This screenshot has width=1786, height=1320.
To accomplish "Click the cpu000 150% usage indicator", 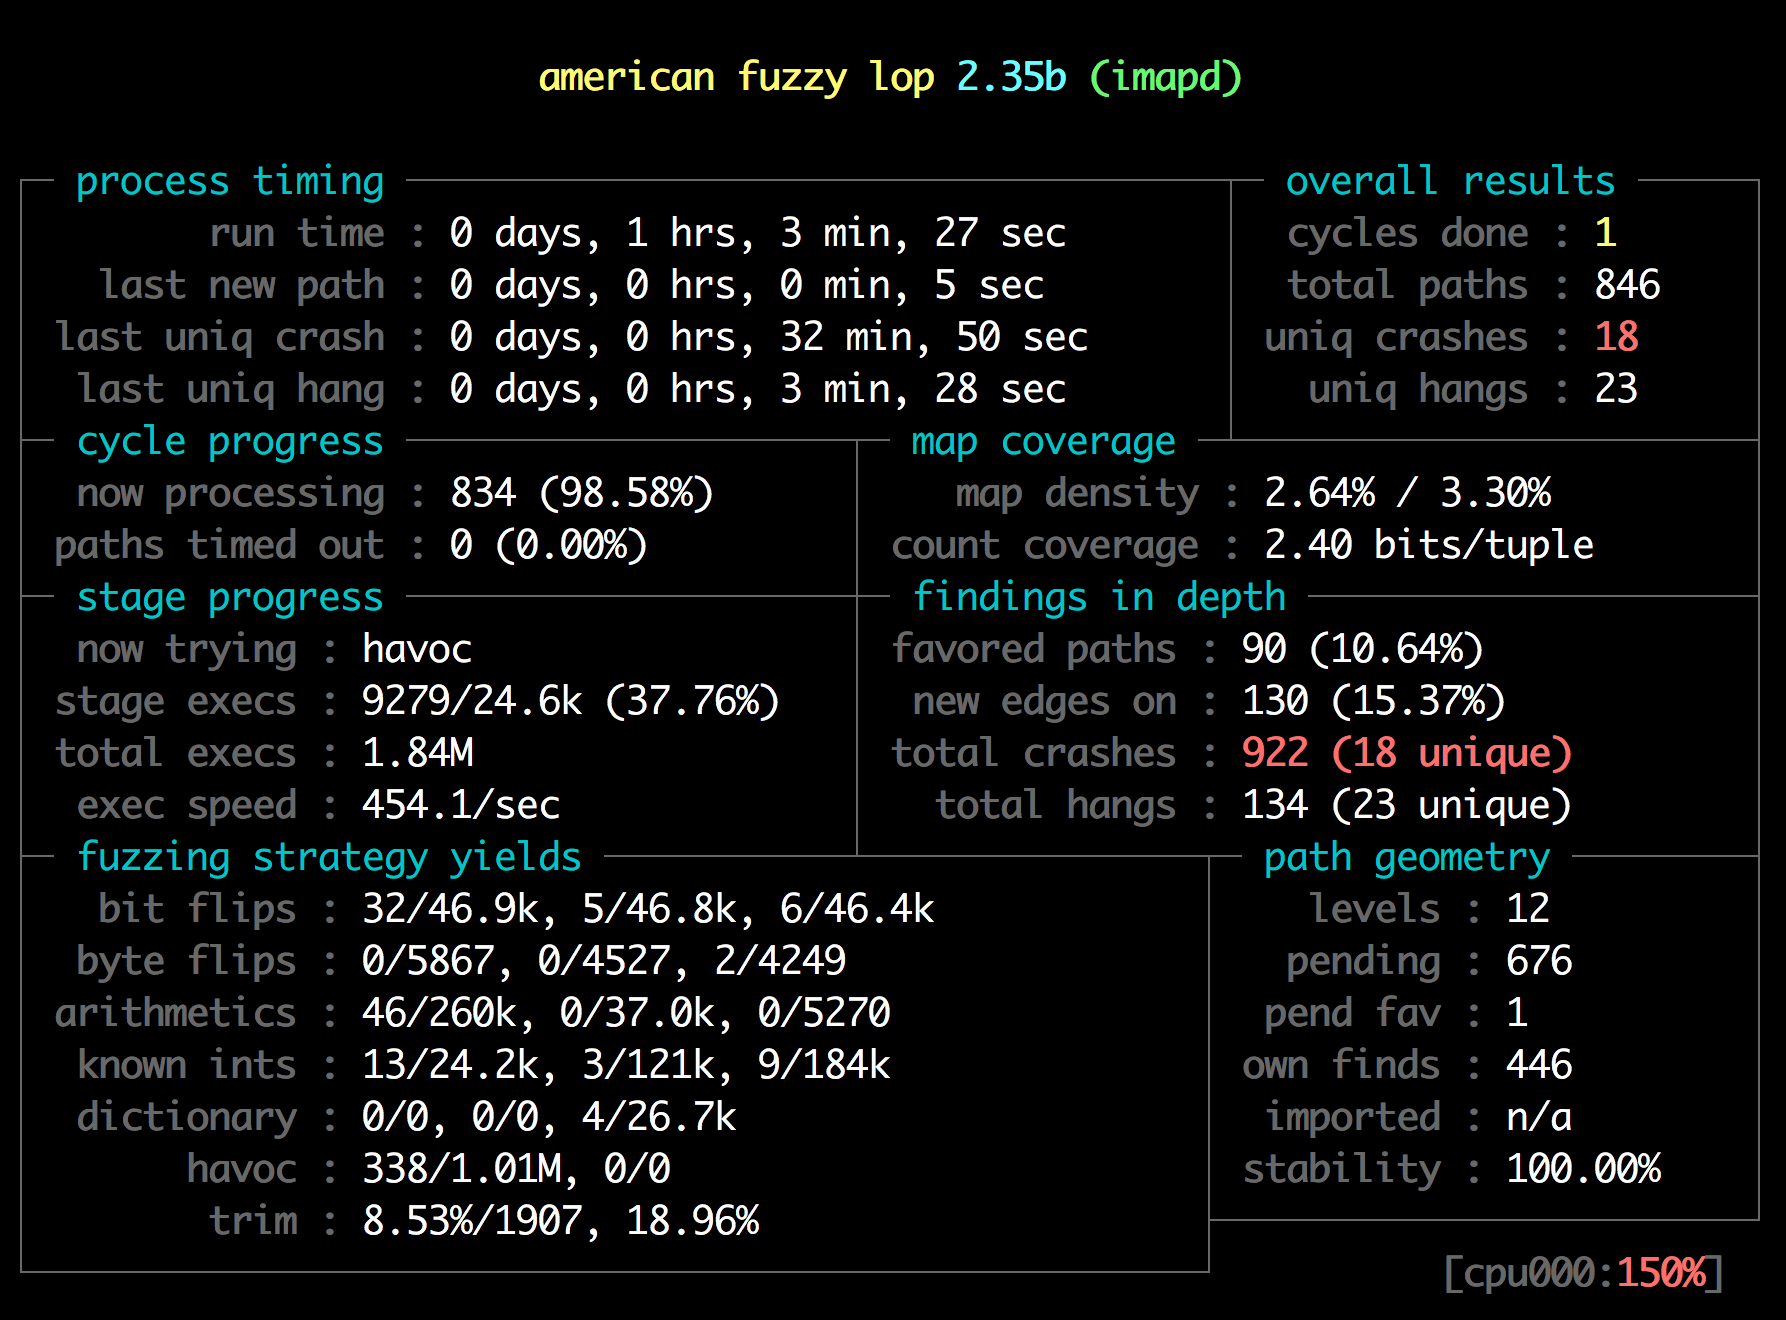I will coord(1583,1274).
